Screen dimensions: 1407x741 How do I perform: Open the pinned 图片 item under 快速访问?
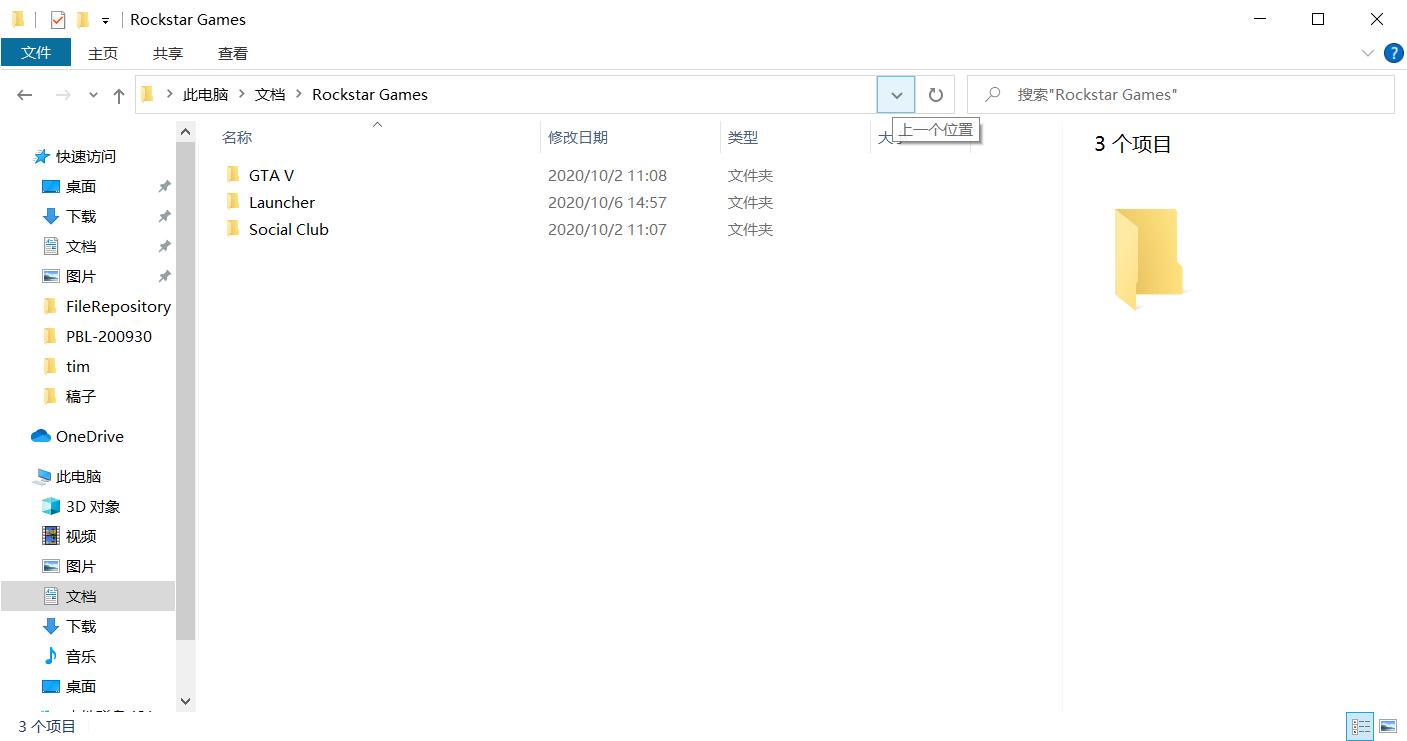(81, 277)
